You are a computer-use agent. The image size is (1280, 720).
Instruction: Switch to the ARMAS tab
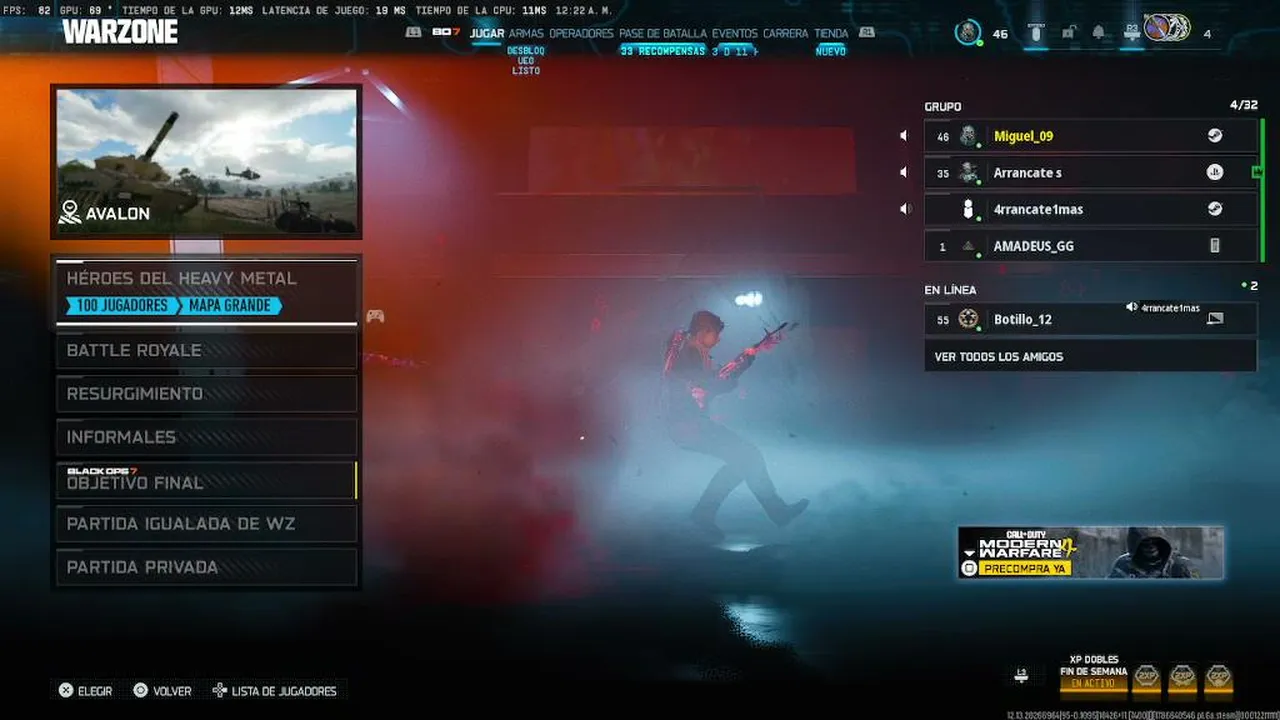526,33
